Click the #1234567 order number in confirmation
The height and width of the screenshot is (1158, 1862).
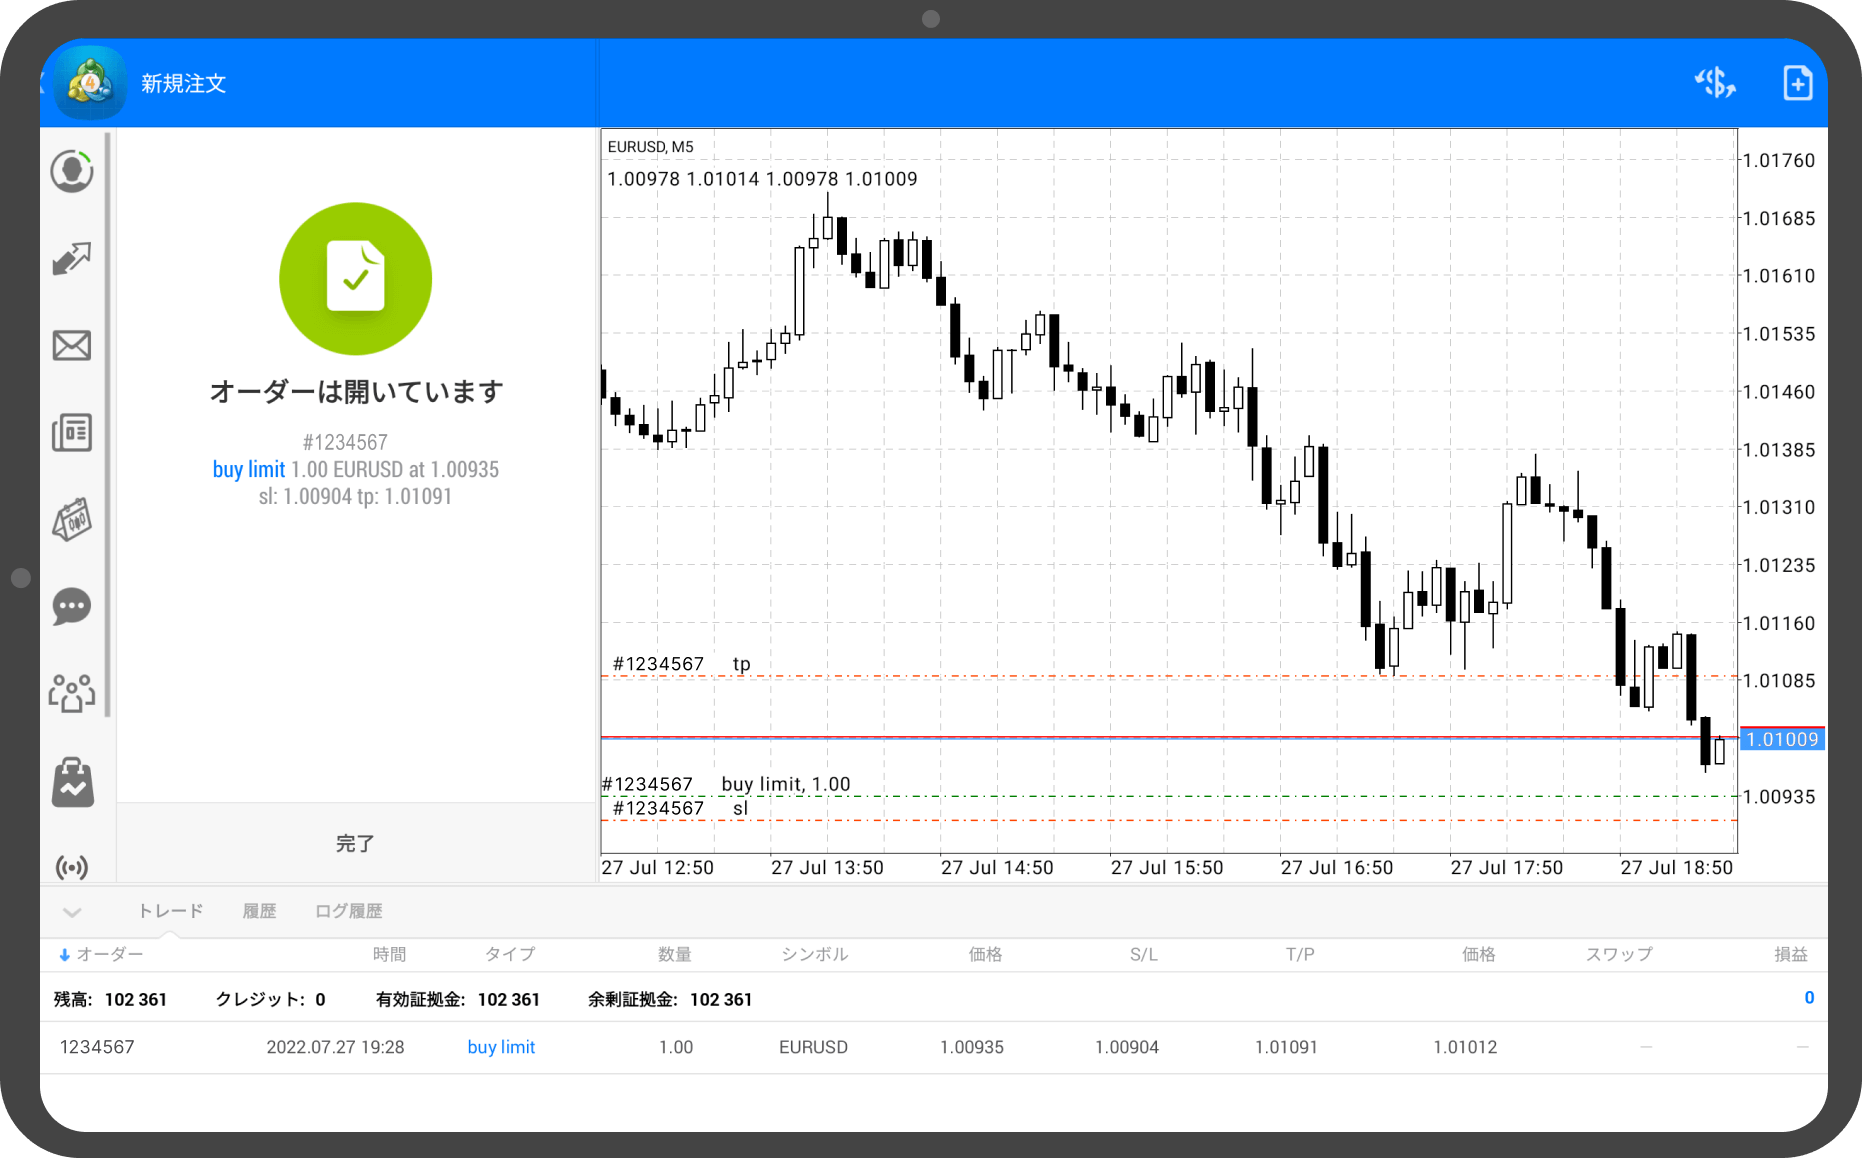[x=345, y=442]
